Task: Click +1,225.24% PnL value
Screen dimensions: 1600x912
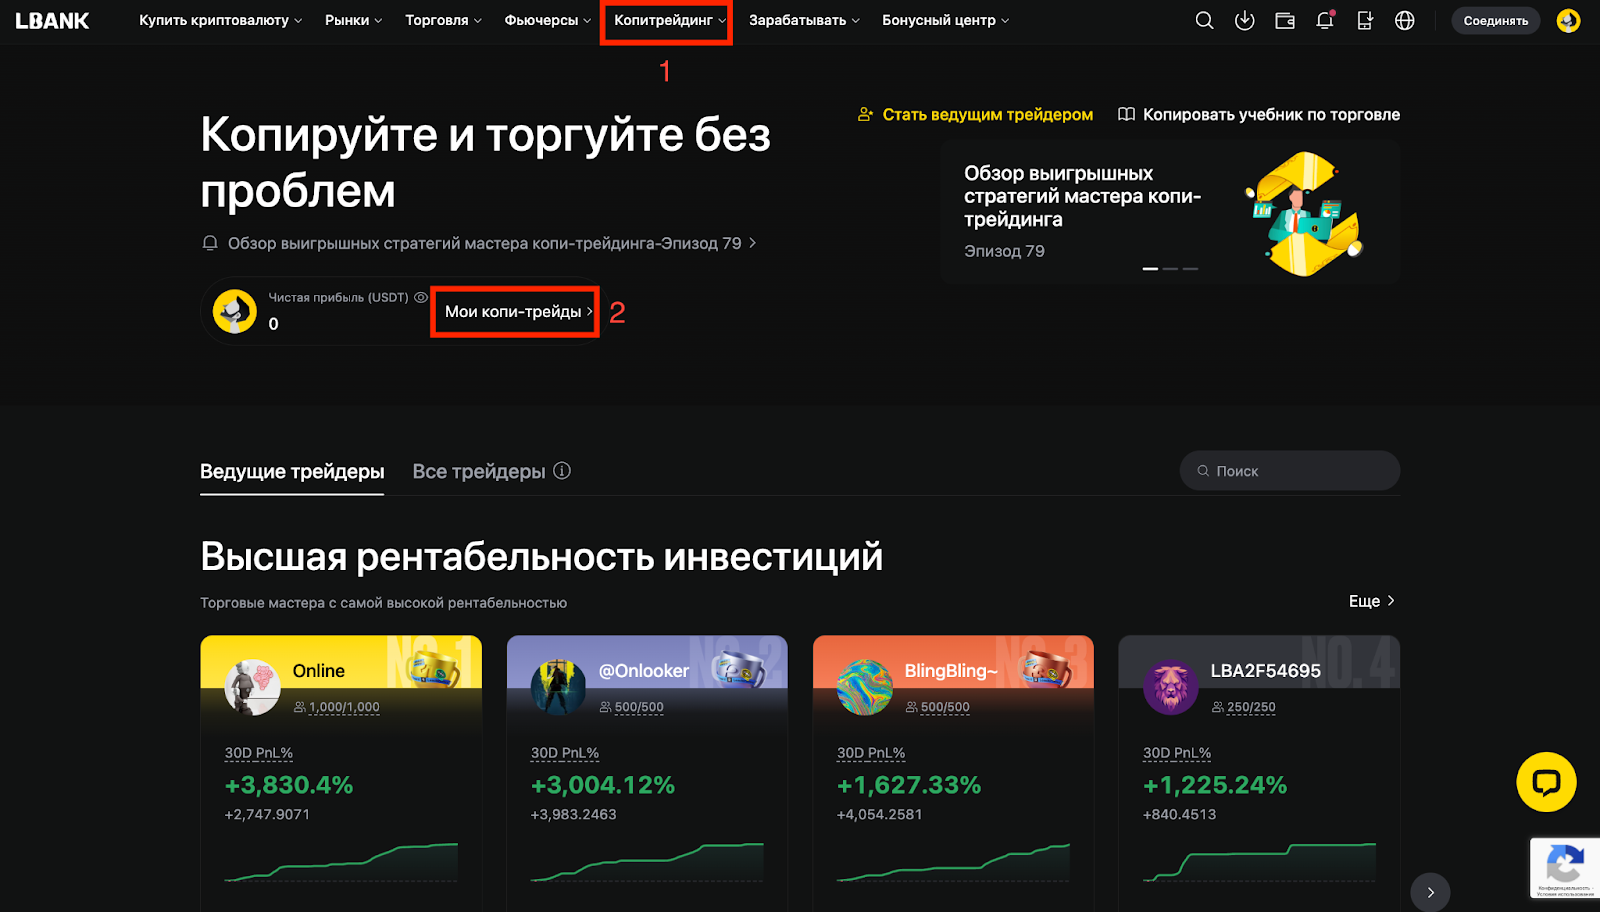Action: [x=1215, y=785]
